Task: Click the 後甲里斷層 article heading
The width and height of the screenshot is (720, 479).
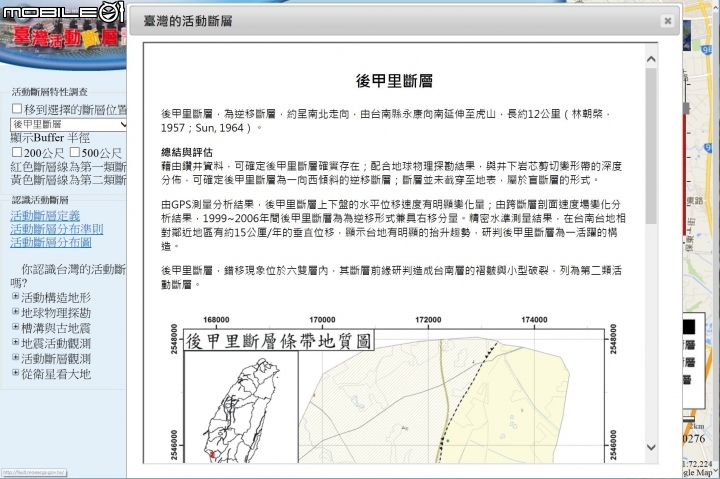Action: (394, 81)
